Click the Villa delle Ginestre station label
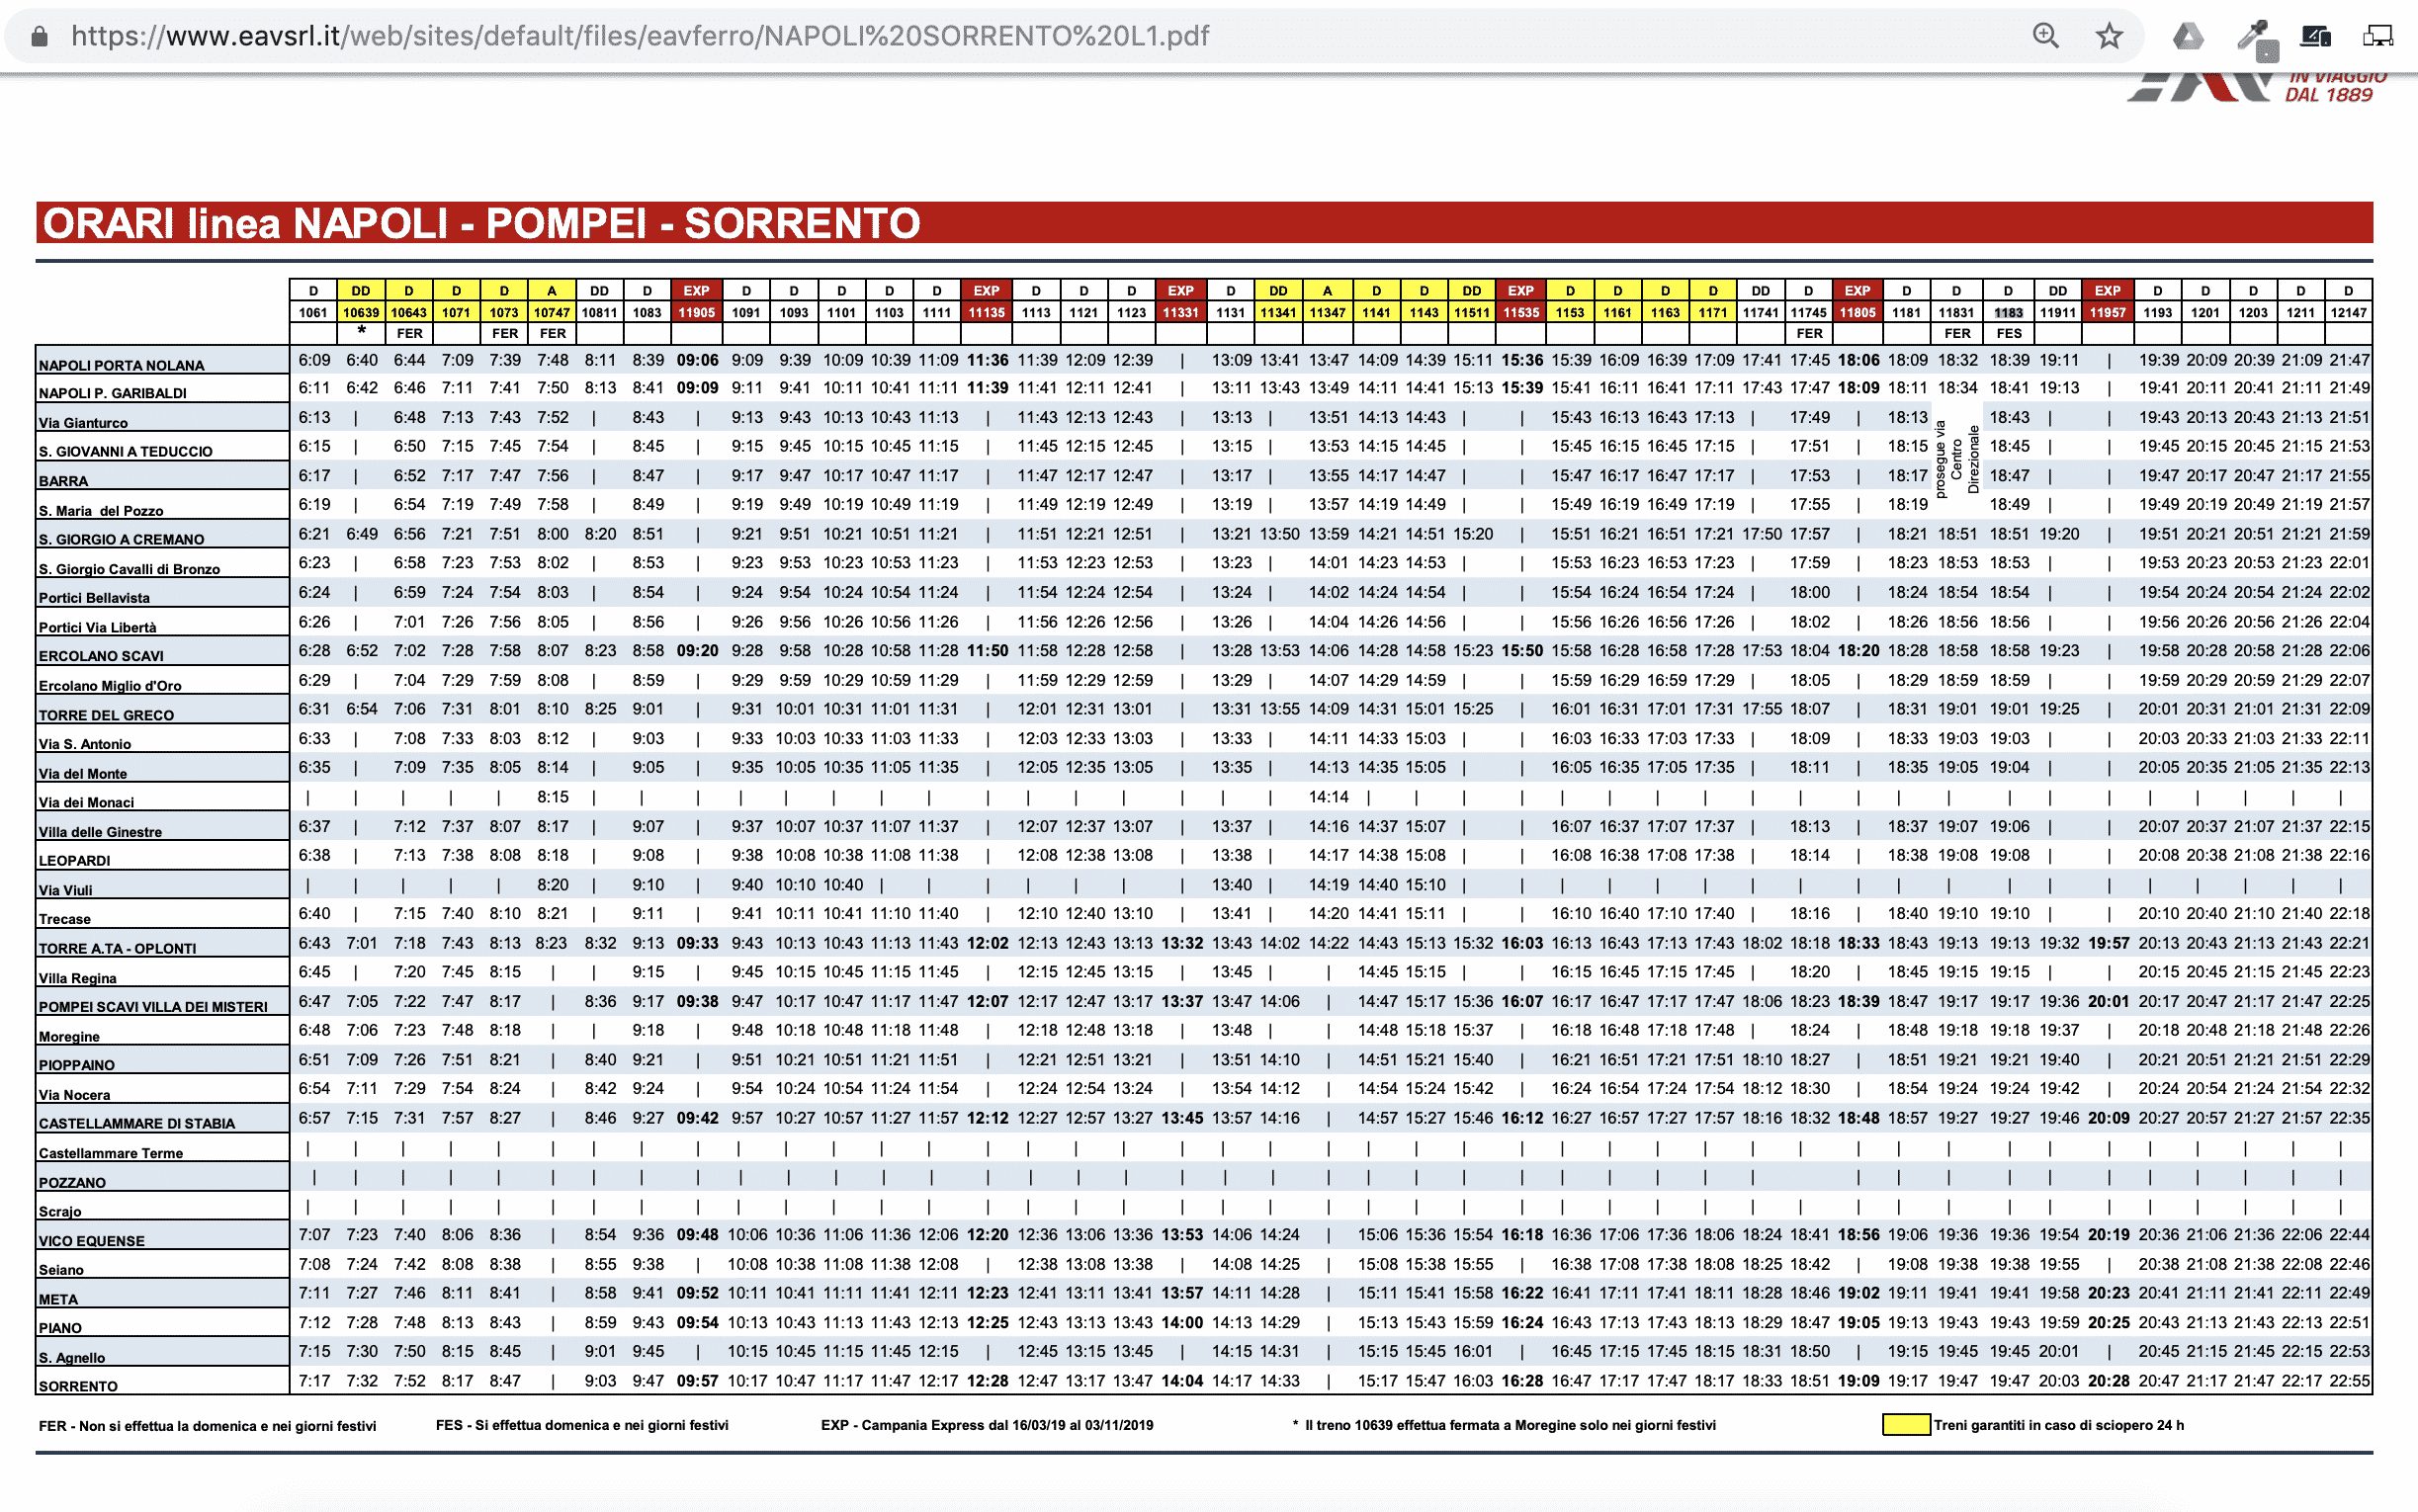Viewport: 2418px width, 1512px height. coord(100,832)
